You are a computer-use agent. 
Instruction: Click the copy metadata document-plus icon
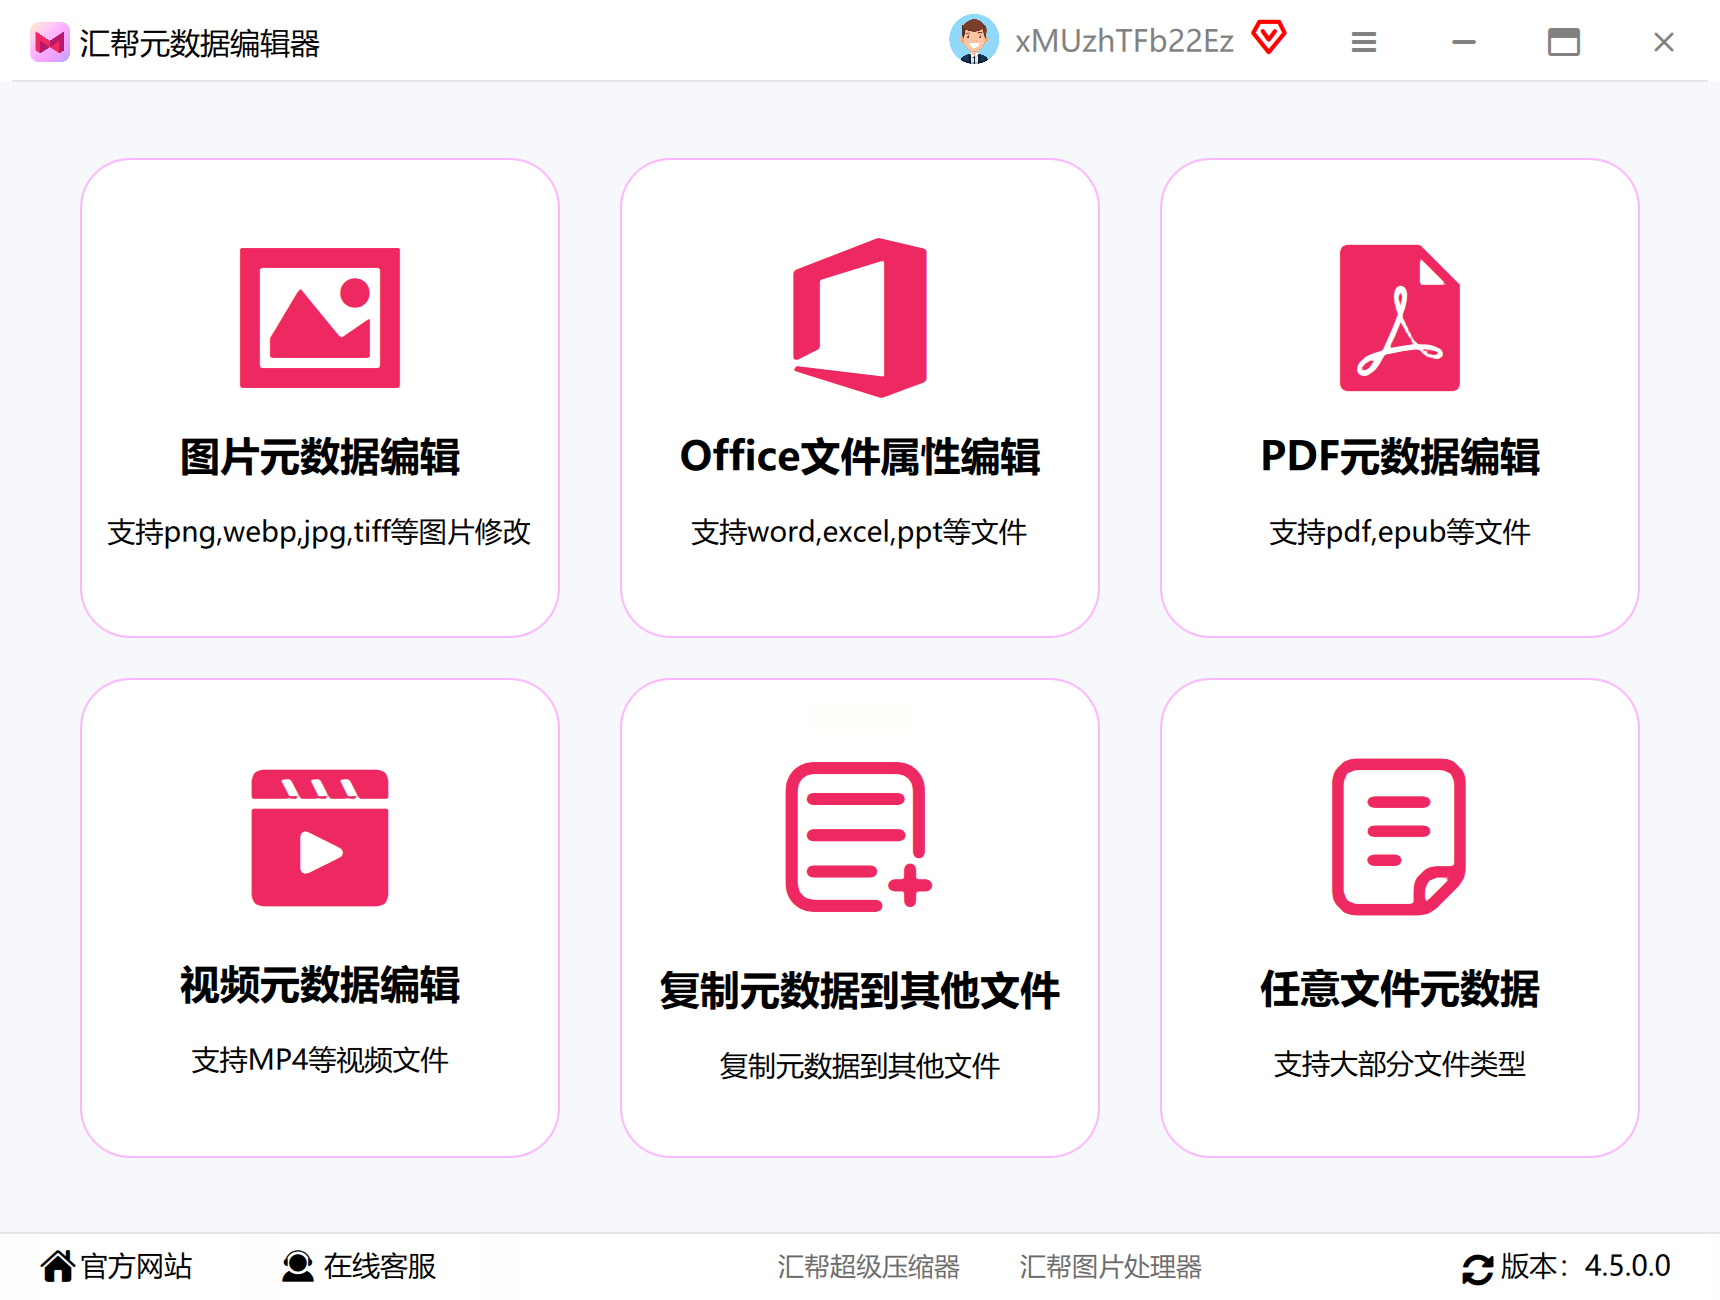(x=859, y=837)
